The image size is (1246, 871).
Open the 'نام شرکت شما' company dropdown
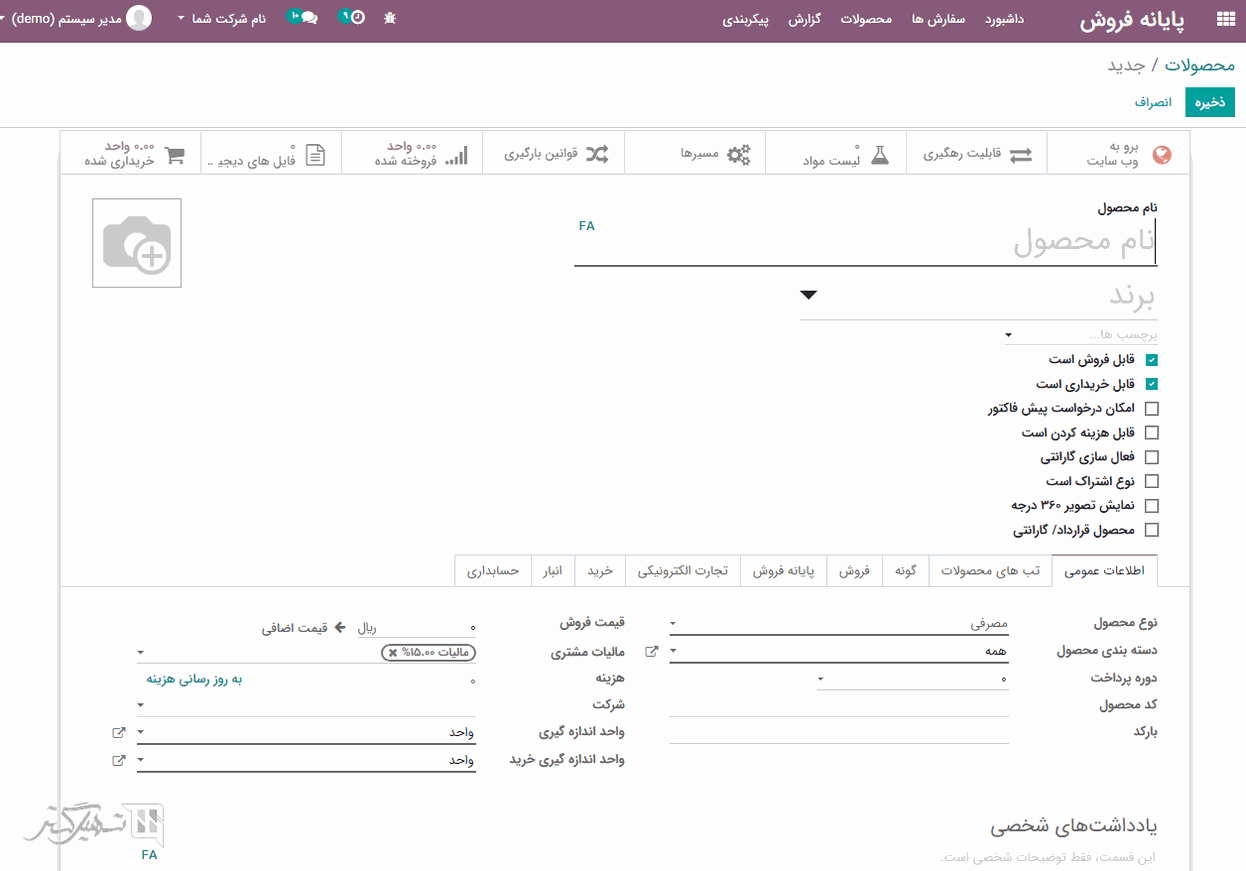[x=222, y=19]
